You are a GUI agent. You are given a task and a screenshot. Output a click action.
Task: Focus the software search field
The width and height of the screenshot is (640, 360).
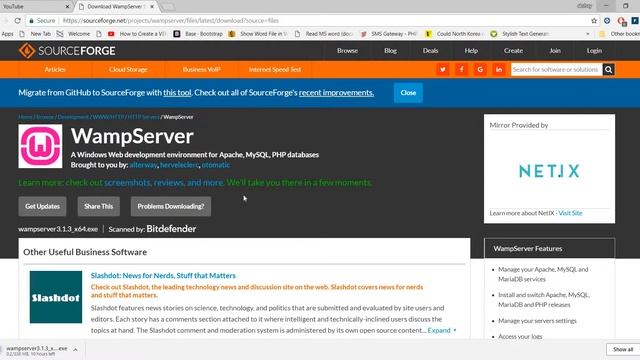556,70
